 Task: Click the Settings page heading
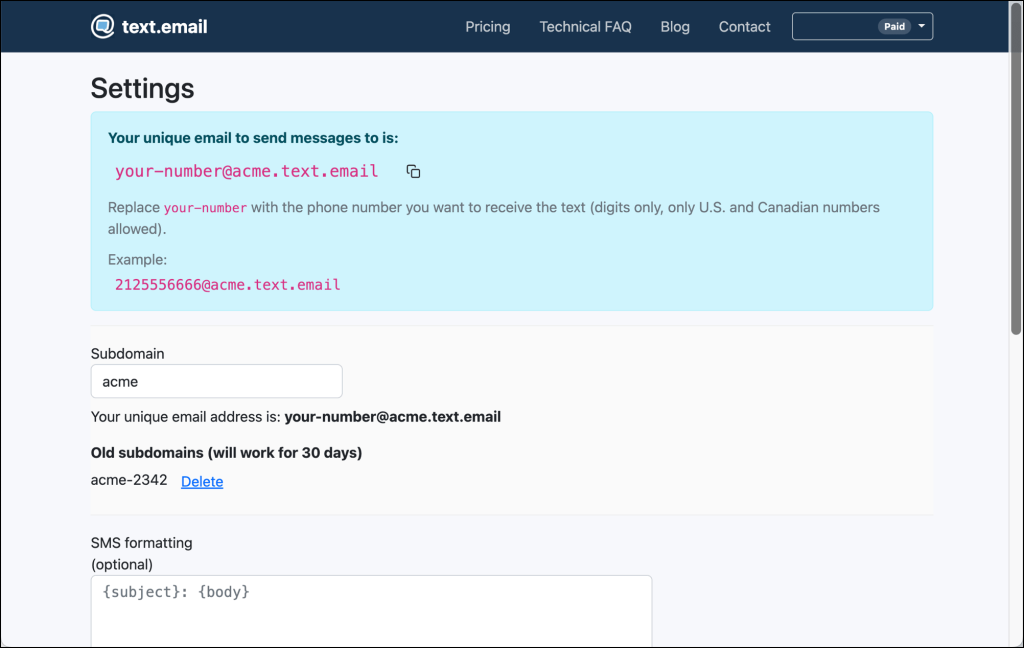[142, 88]
